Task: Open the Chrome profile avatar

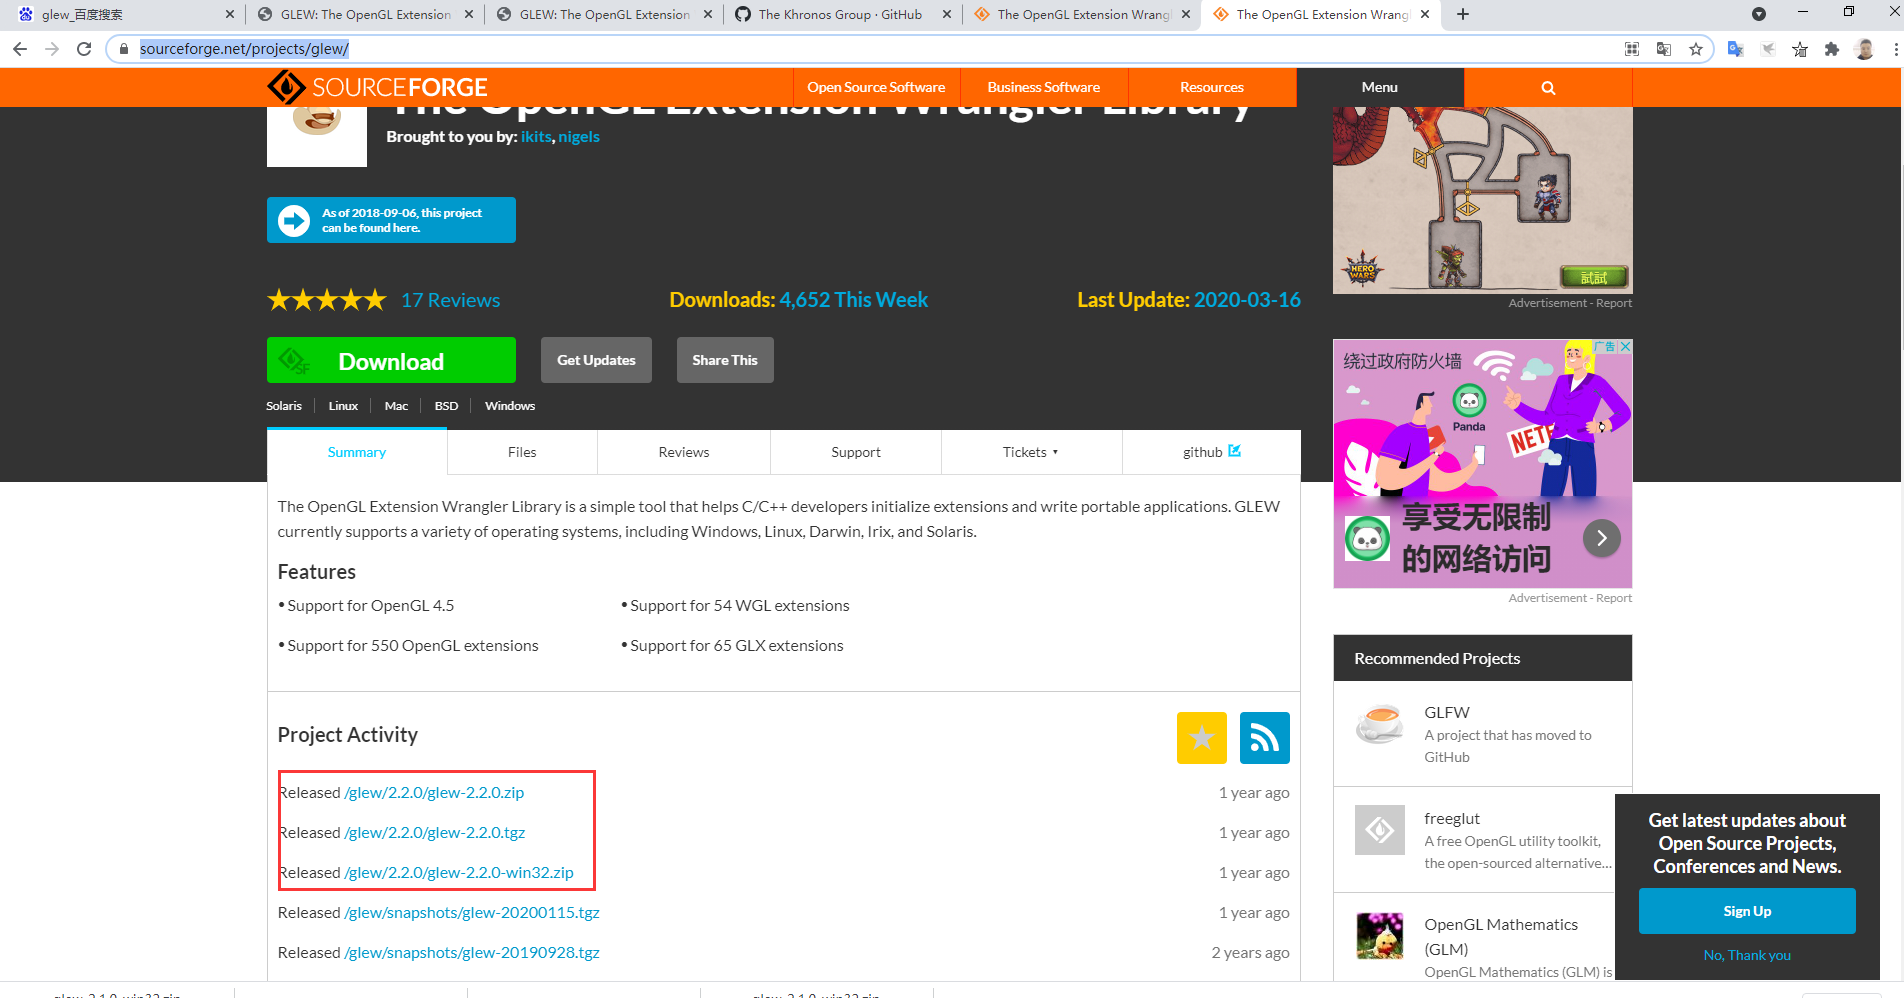Action: [x=1864, y=49]
